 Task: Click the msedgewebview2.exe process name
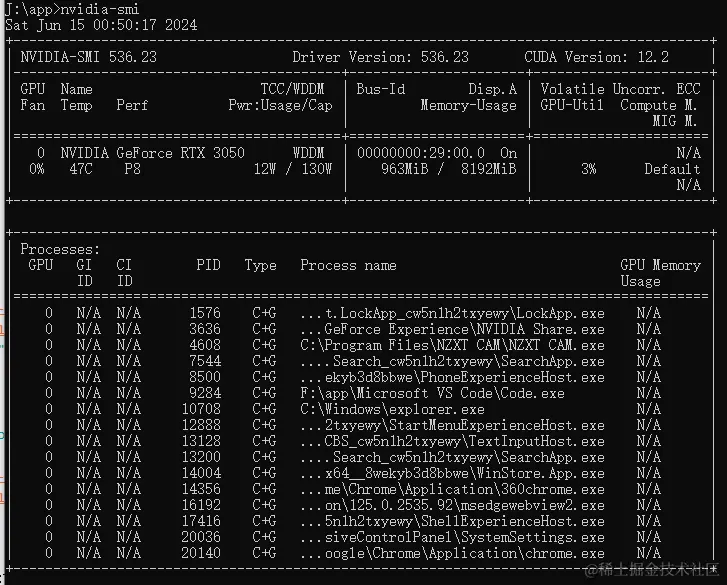452,505
